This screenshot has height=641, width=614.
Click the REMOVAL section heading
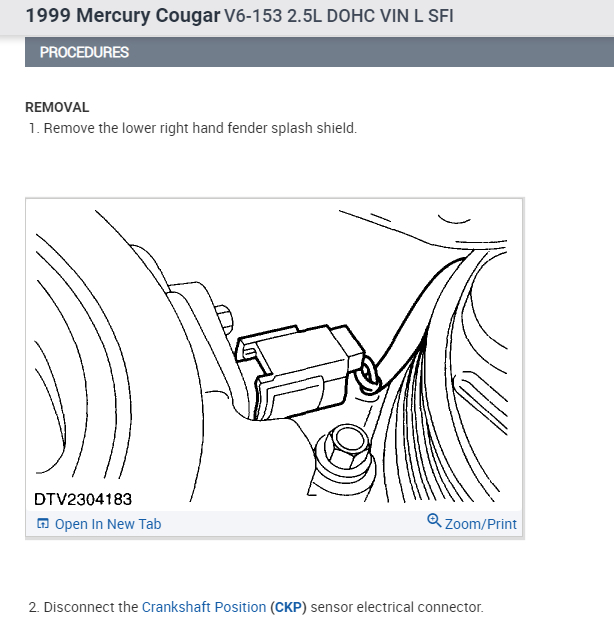(x=57, y=107)
